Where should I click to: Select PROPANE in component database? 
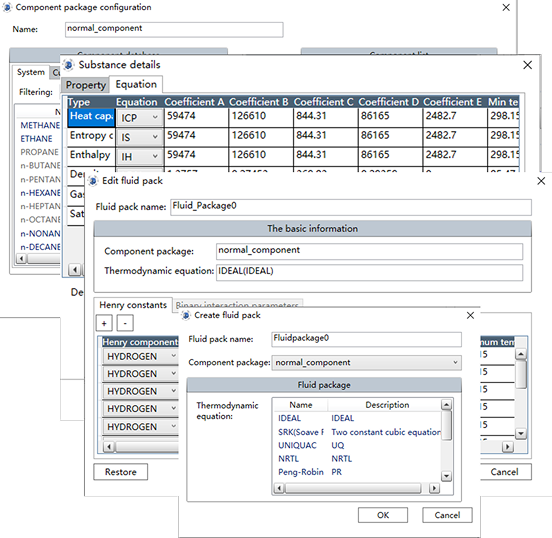[39, 152]
